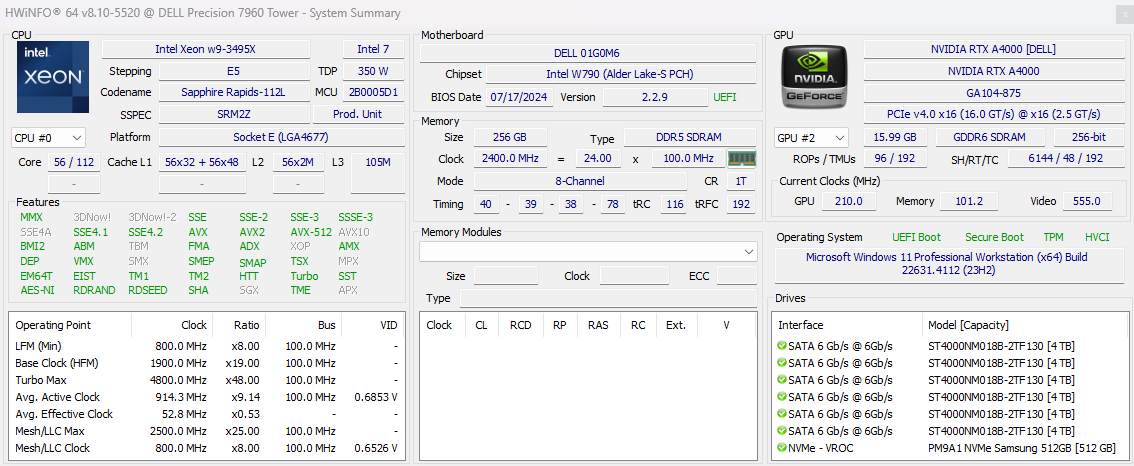Click the Ratio column header
Viewport: 1134px width, 466px height.
[x=239, y=325]
